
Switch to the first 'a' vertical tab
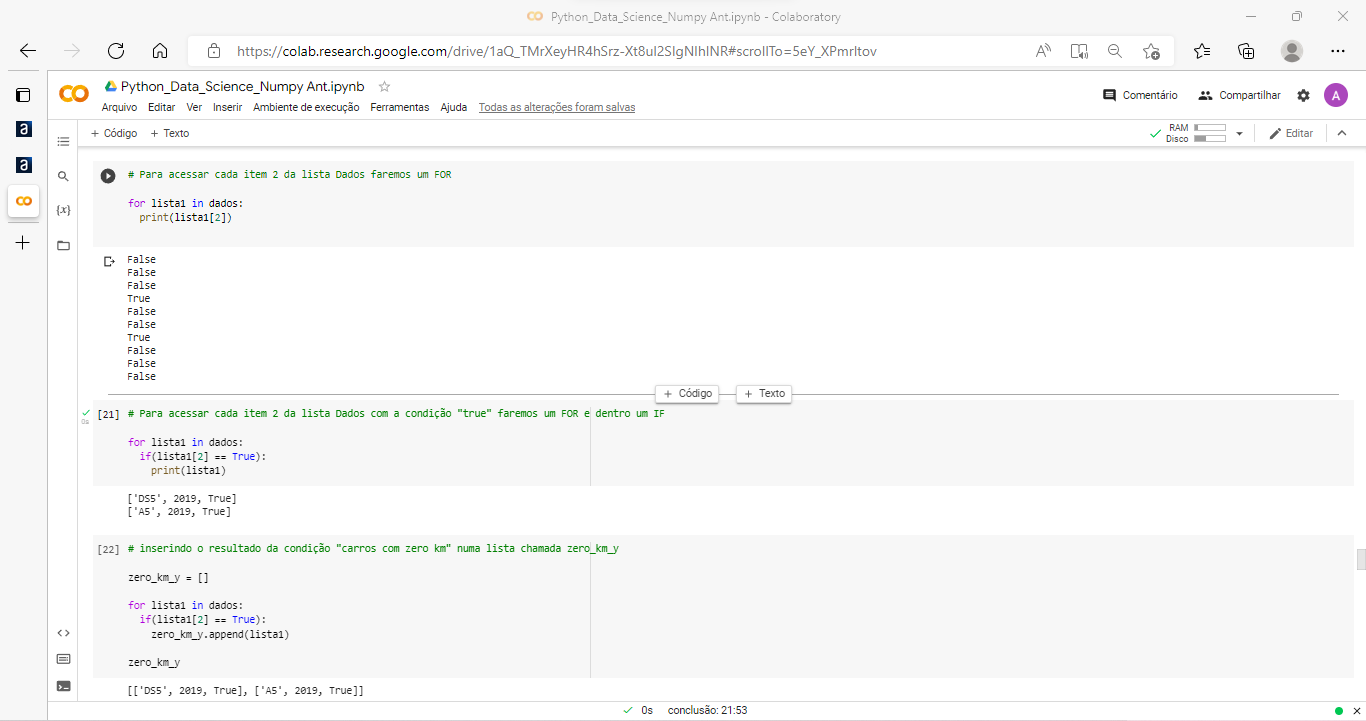coord(23,130)
